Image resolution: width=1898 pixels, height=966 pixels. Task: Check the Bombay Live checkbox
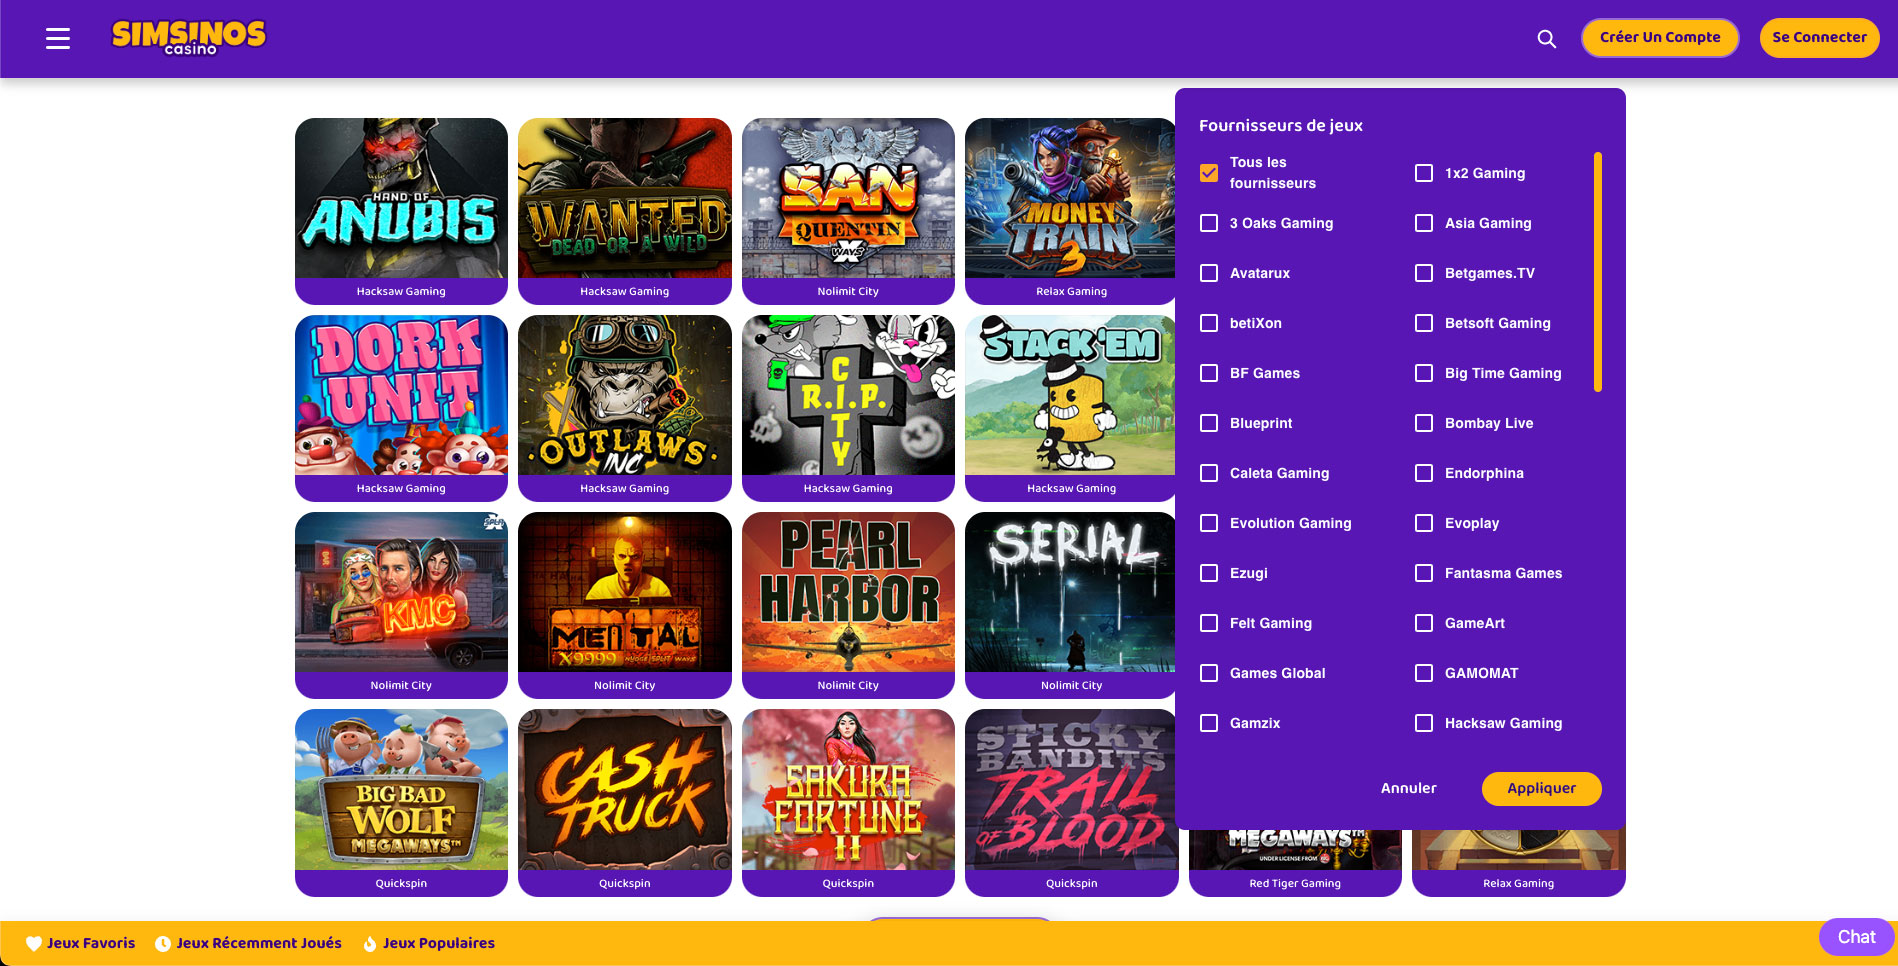click(1424, 423)
